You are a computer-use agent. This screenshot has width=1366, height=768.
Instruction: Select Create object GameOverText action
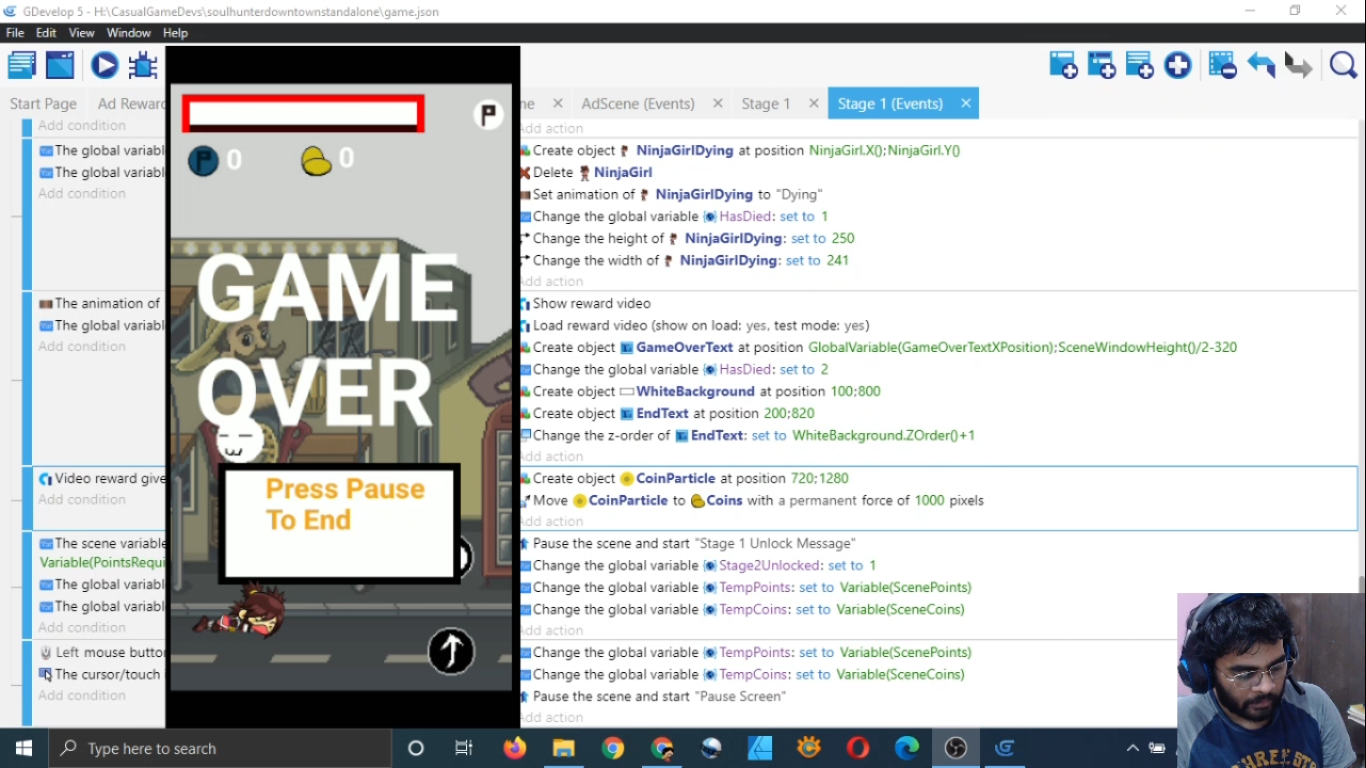(878, 347)
